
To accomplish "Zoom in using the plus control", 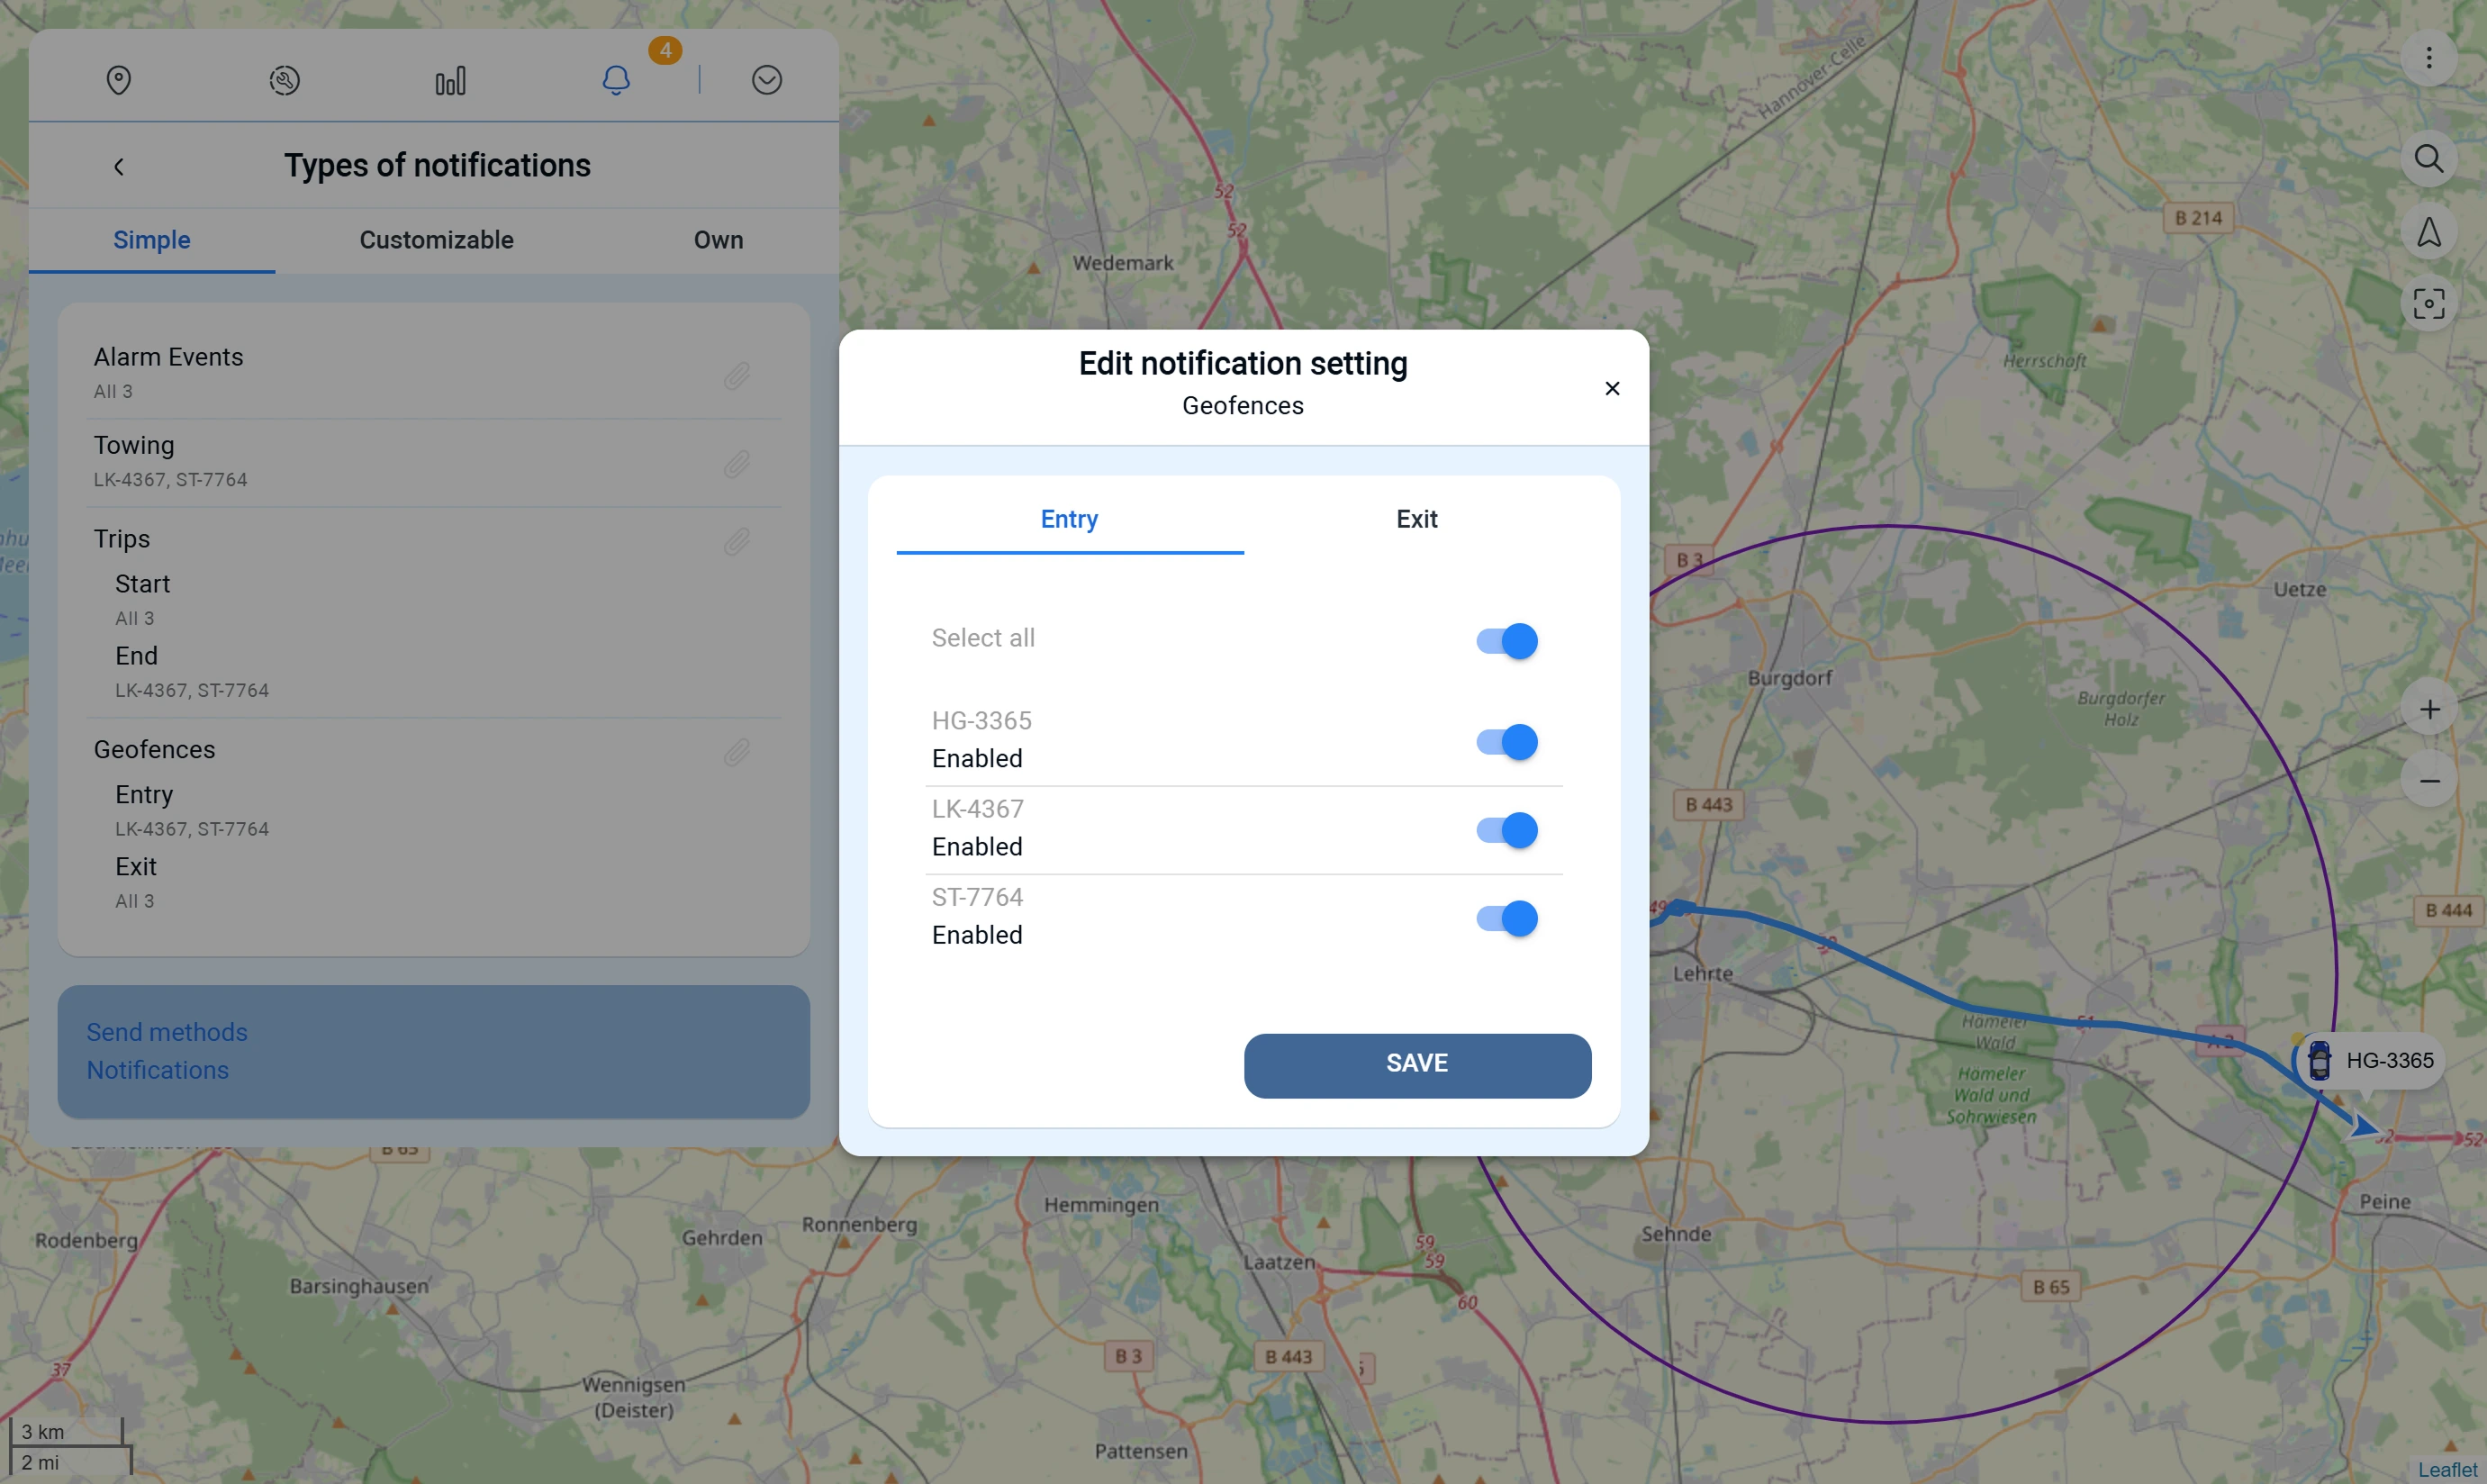I will pos(2429,710).
